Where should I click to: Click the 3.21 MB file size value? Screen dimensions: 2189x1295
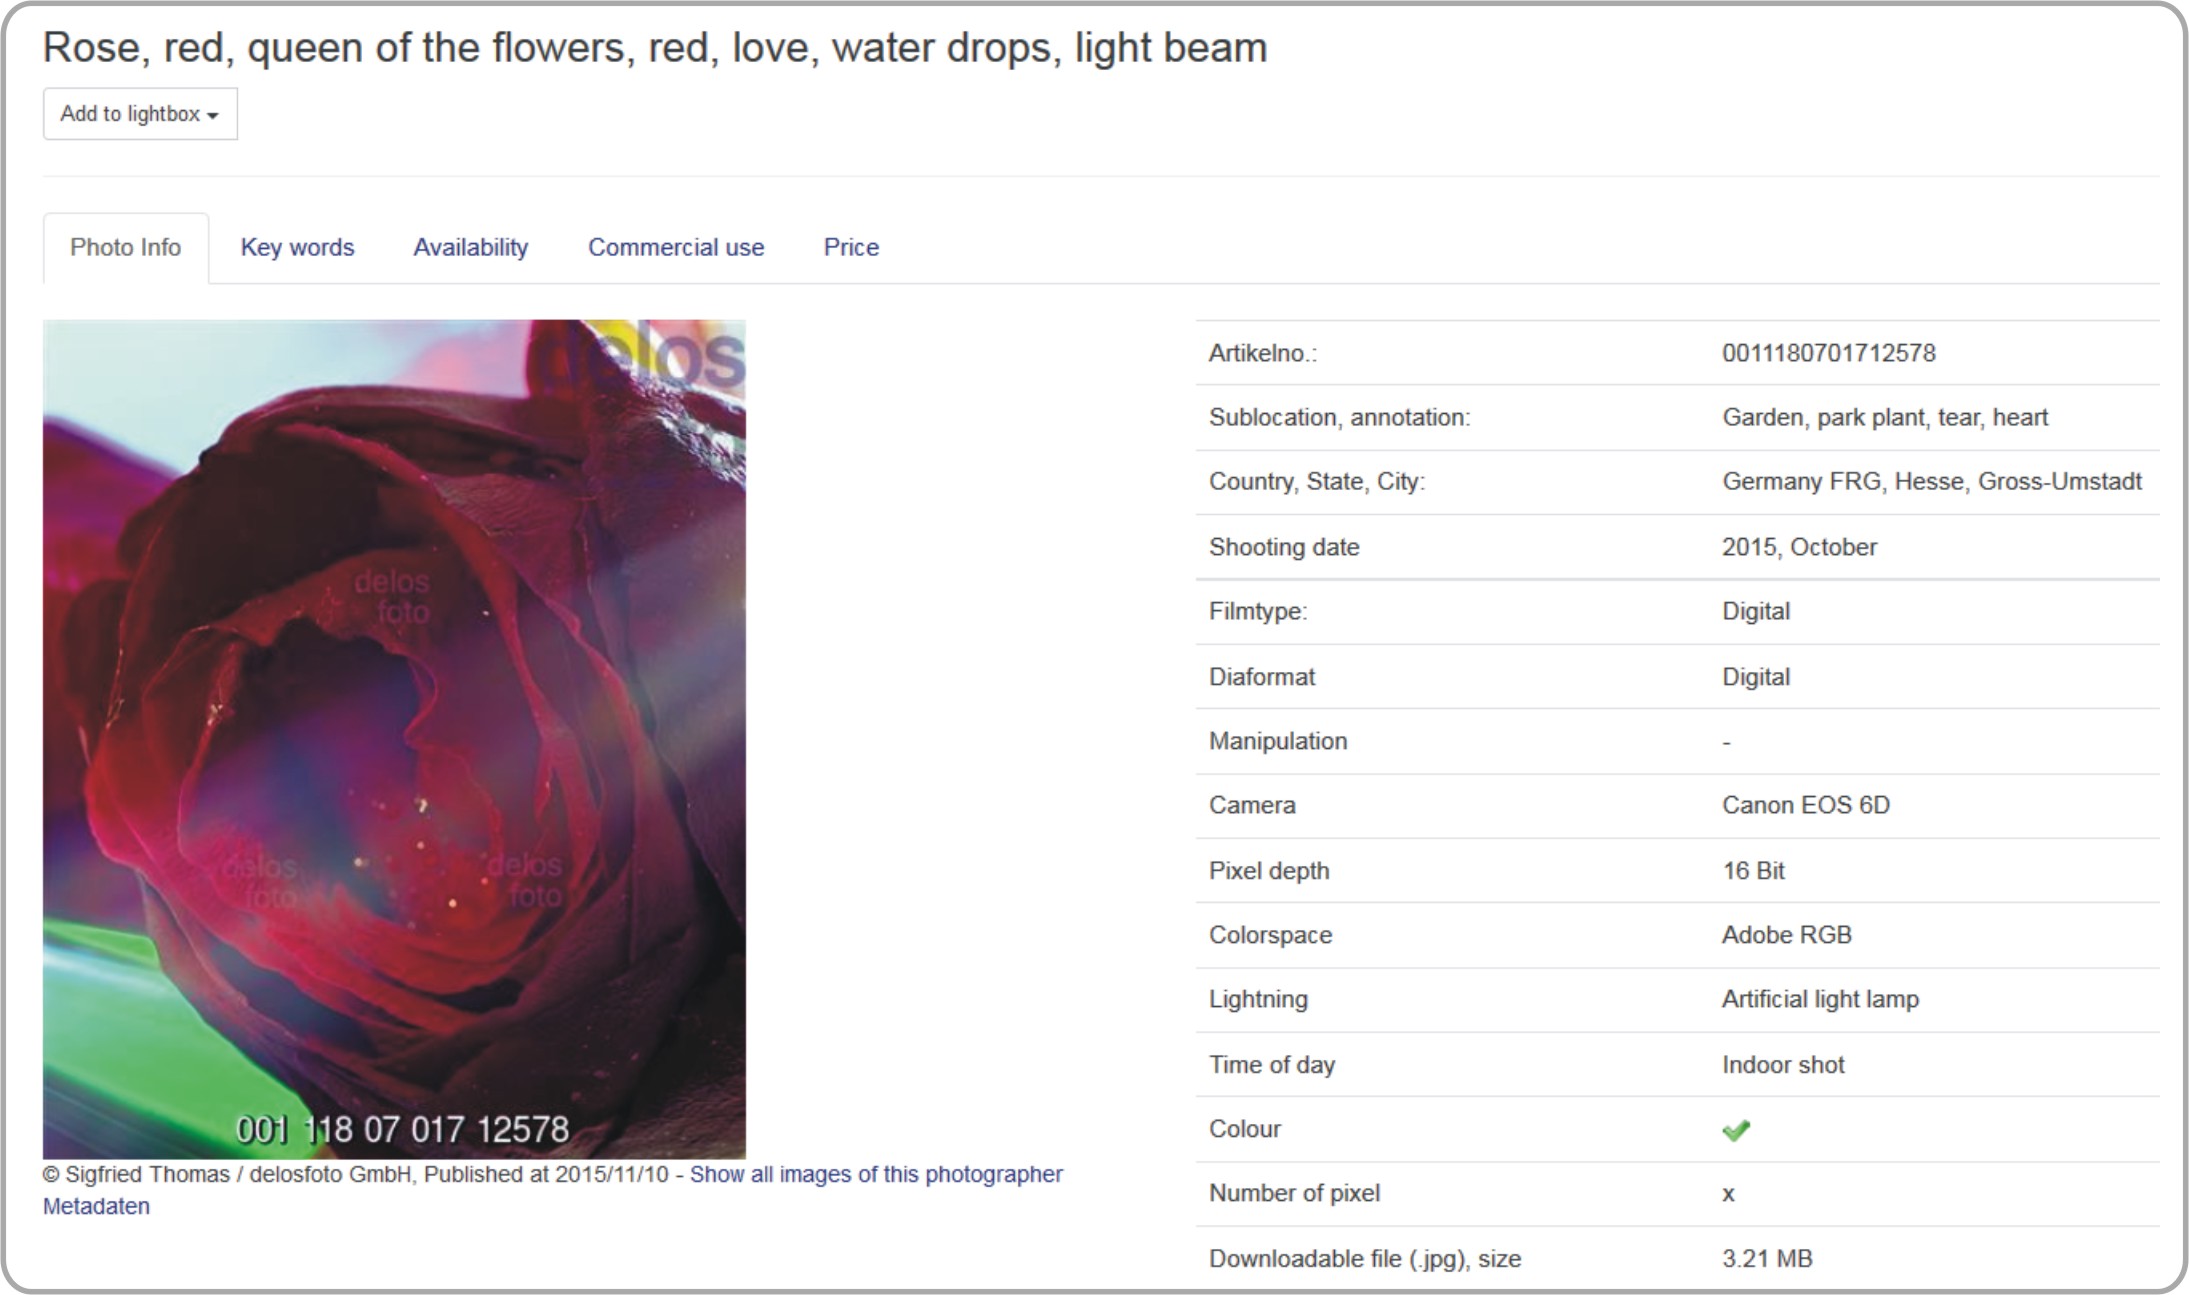coord(1767,1259)
